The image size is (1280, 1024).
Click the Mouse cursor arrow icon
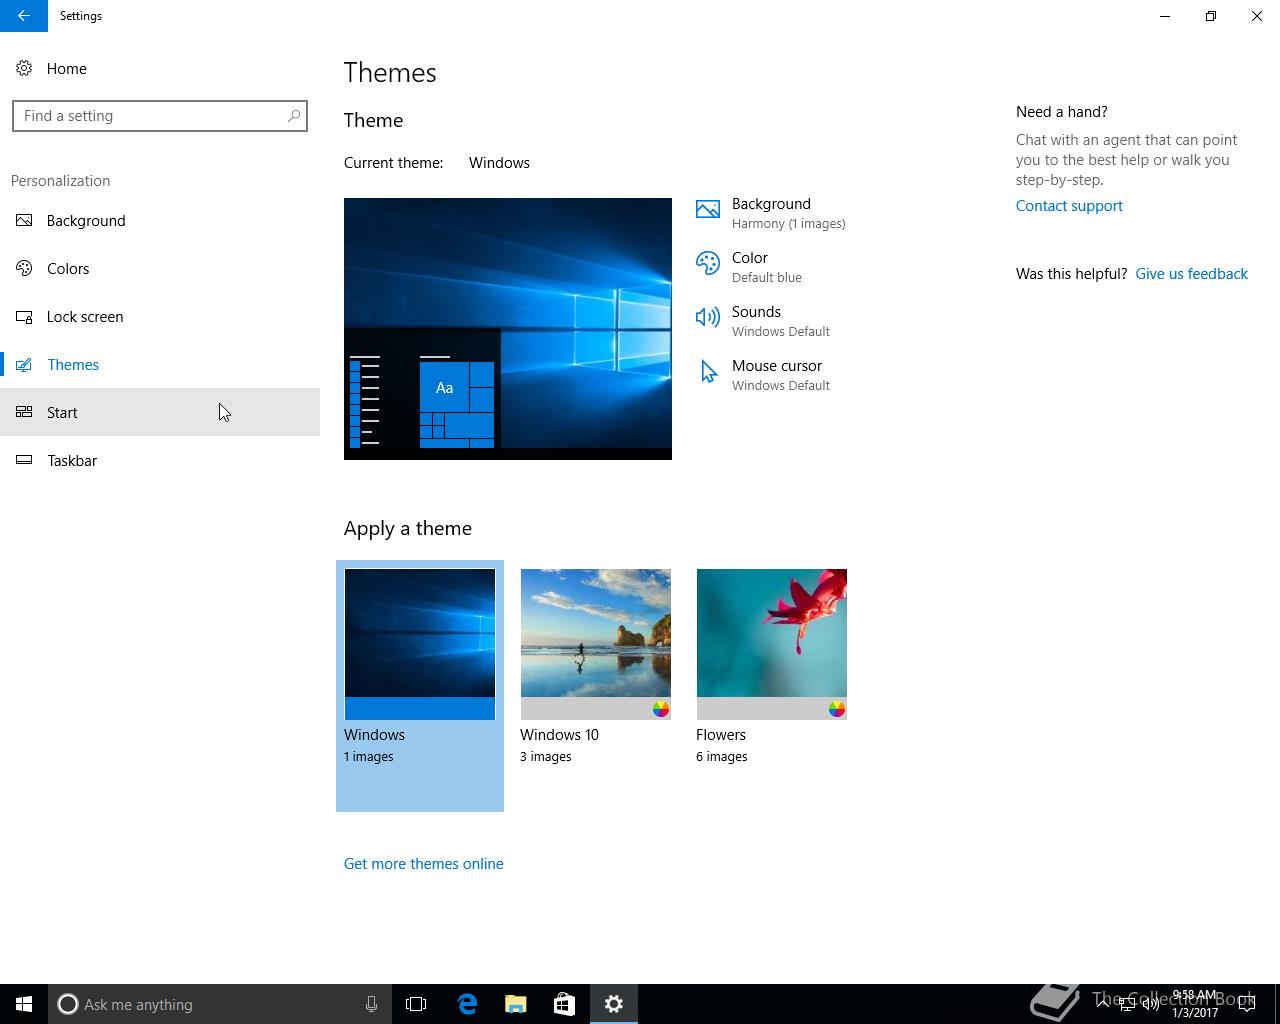(708, 372)
